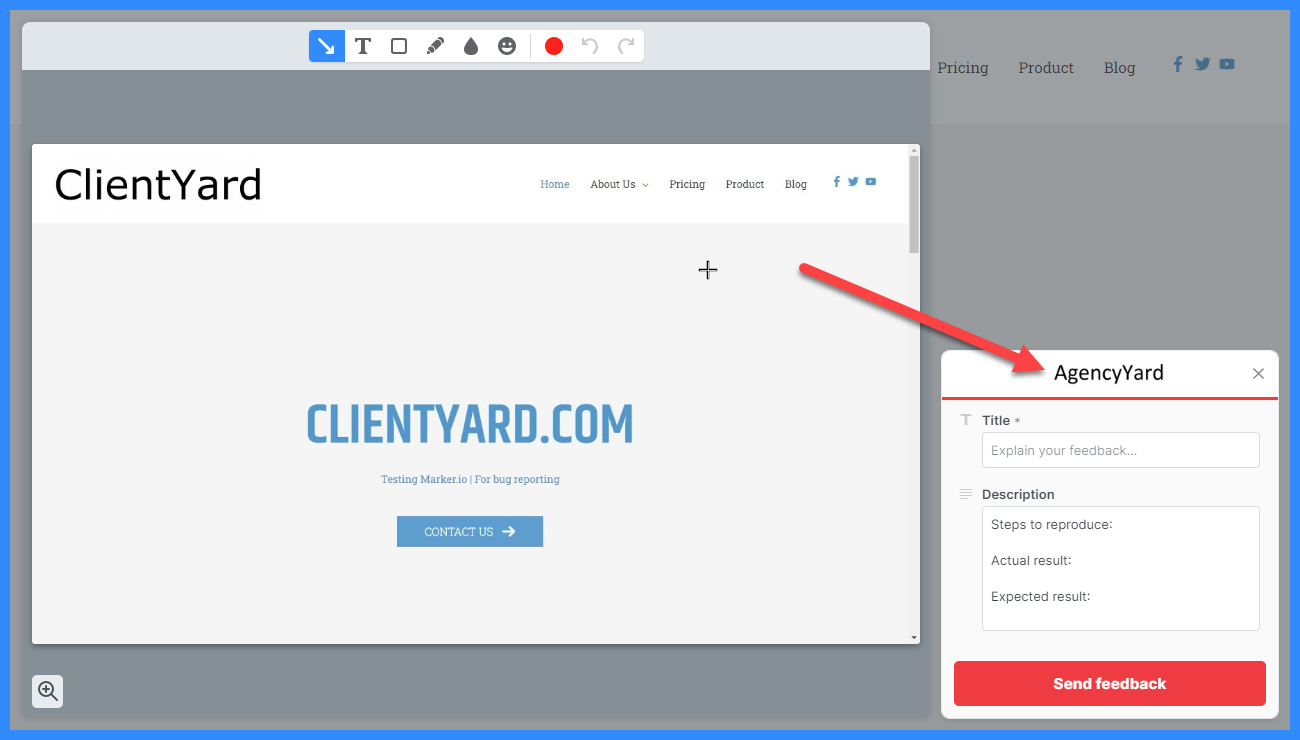Viewport: 1300px width, 740px height.
Task: Open Product in background page navigation
Action: point(1046,68)
